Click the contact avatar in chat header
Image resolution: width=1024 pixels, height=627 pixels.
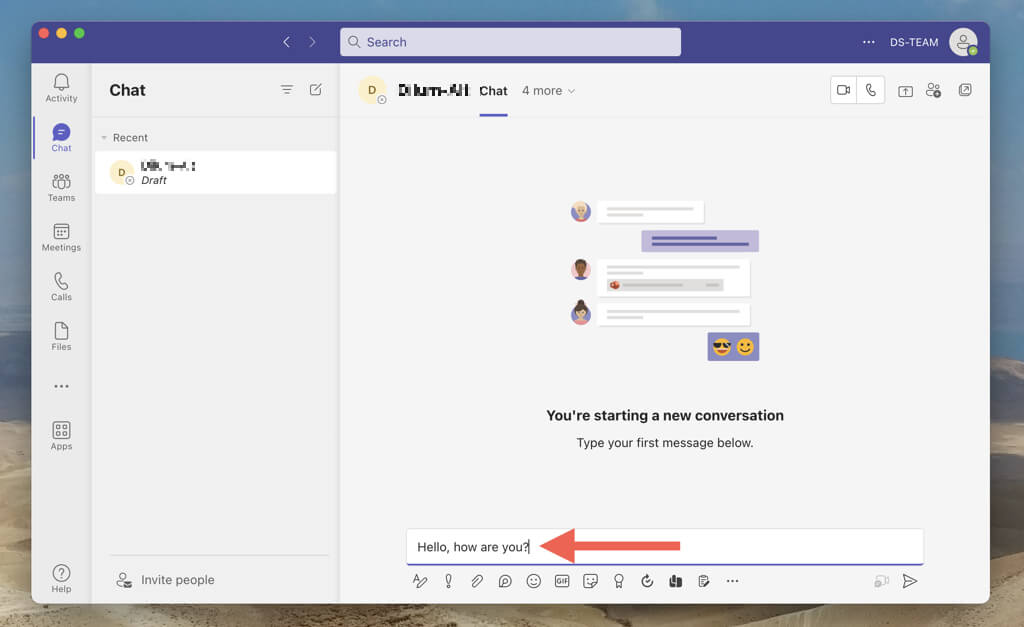coord(372,90)
